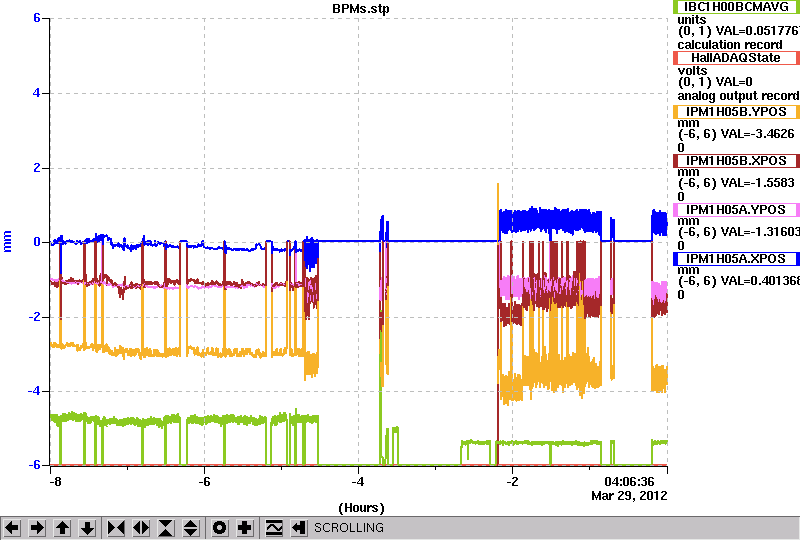Pan the graph up with the up arrow

pyautogui.click(x=63, y=528)
